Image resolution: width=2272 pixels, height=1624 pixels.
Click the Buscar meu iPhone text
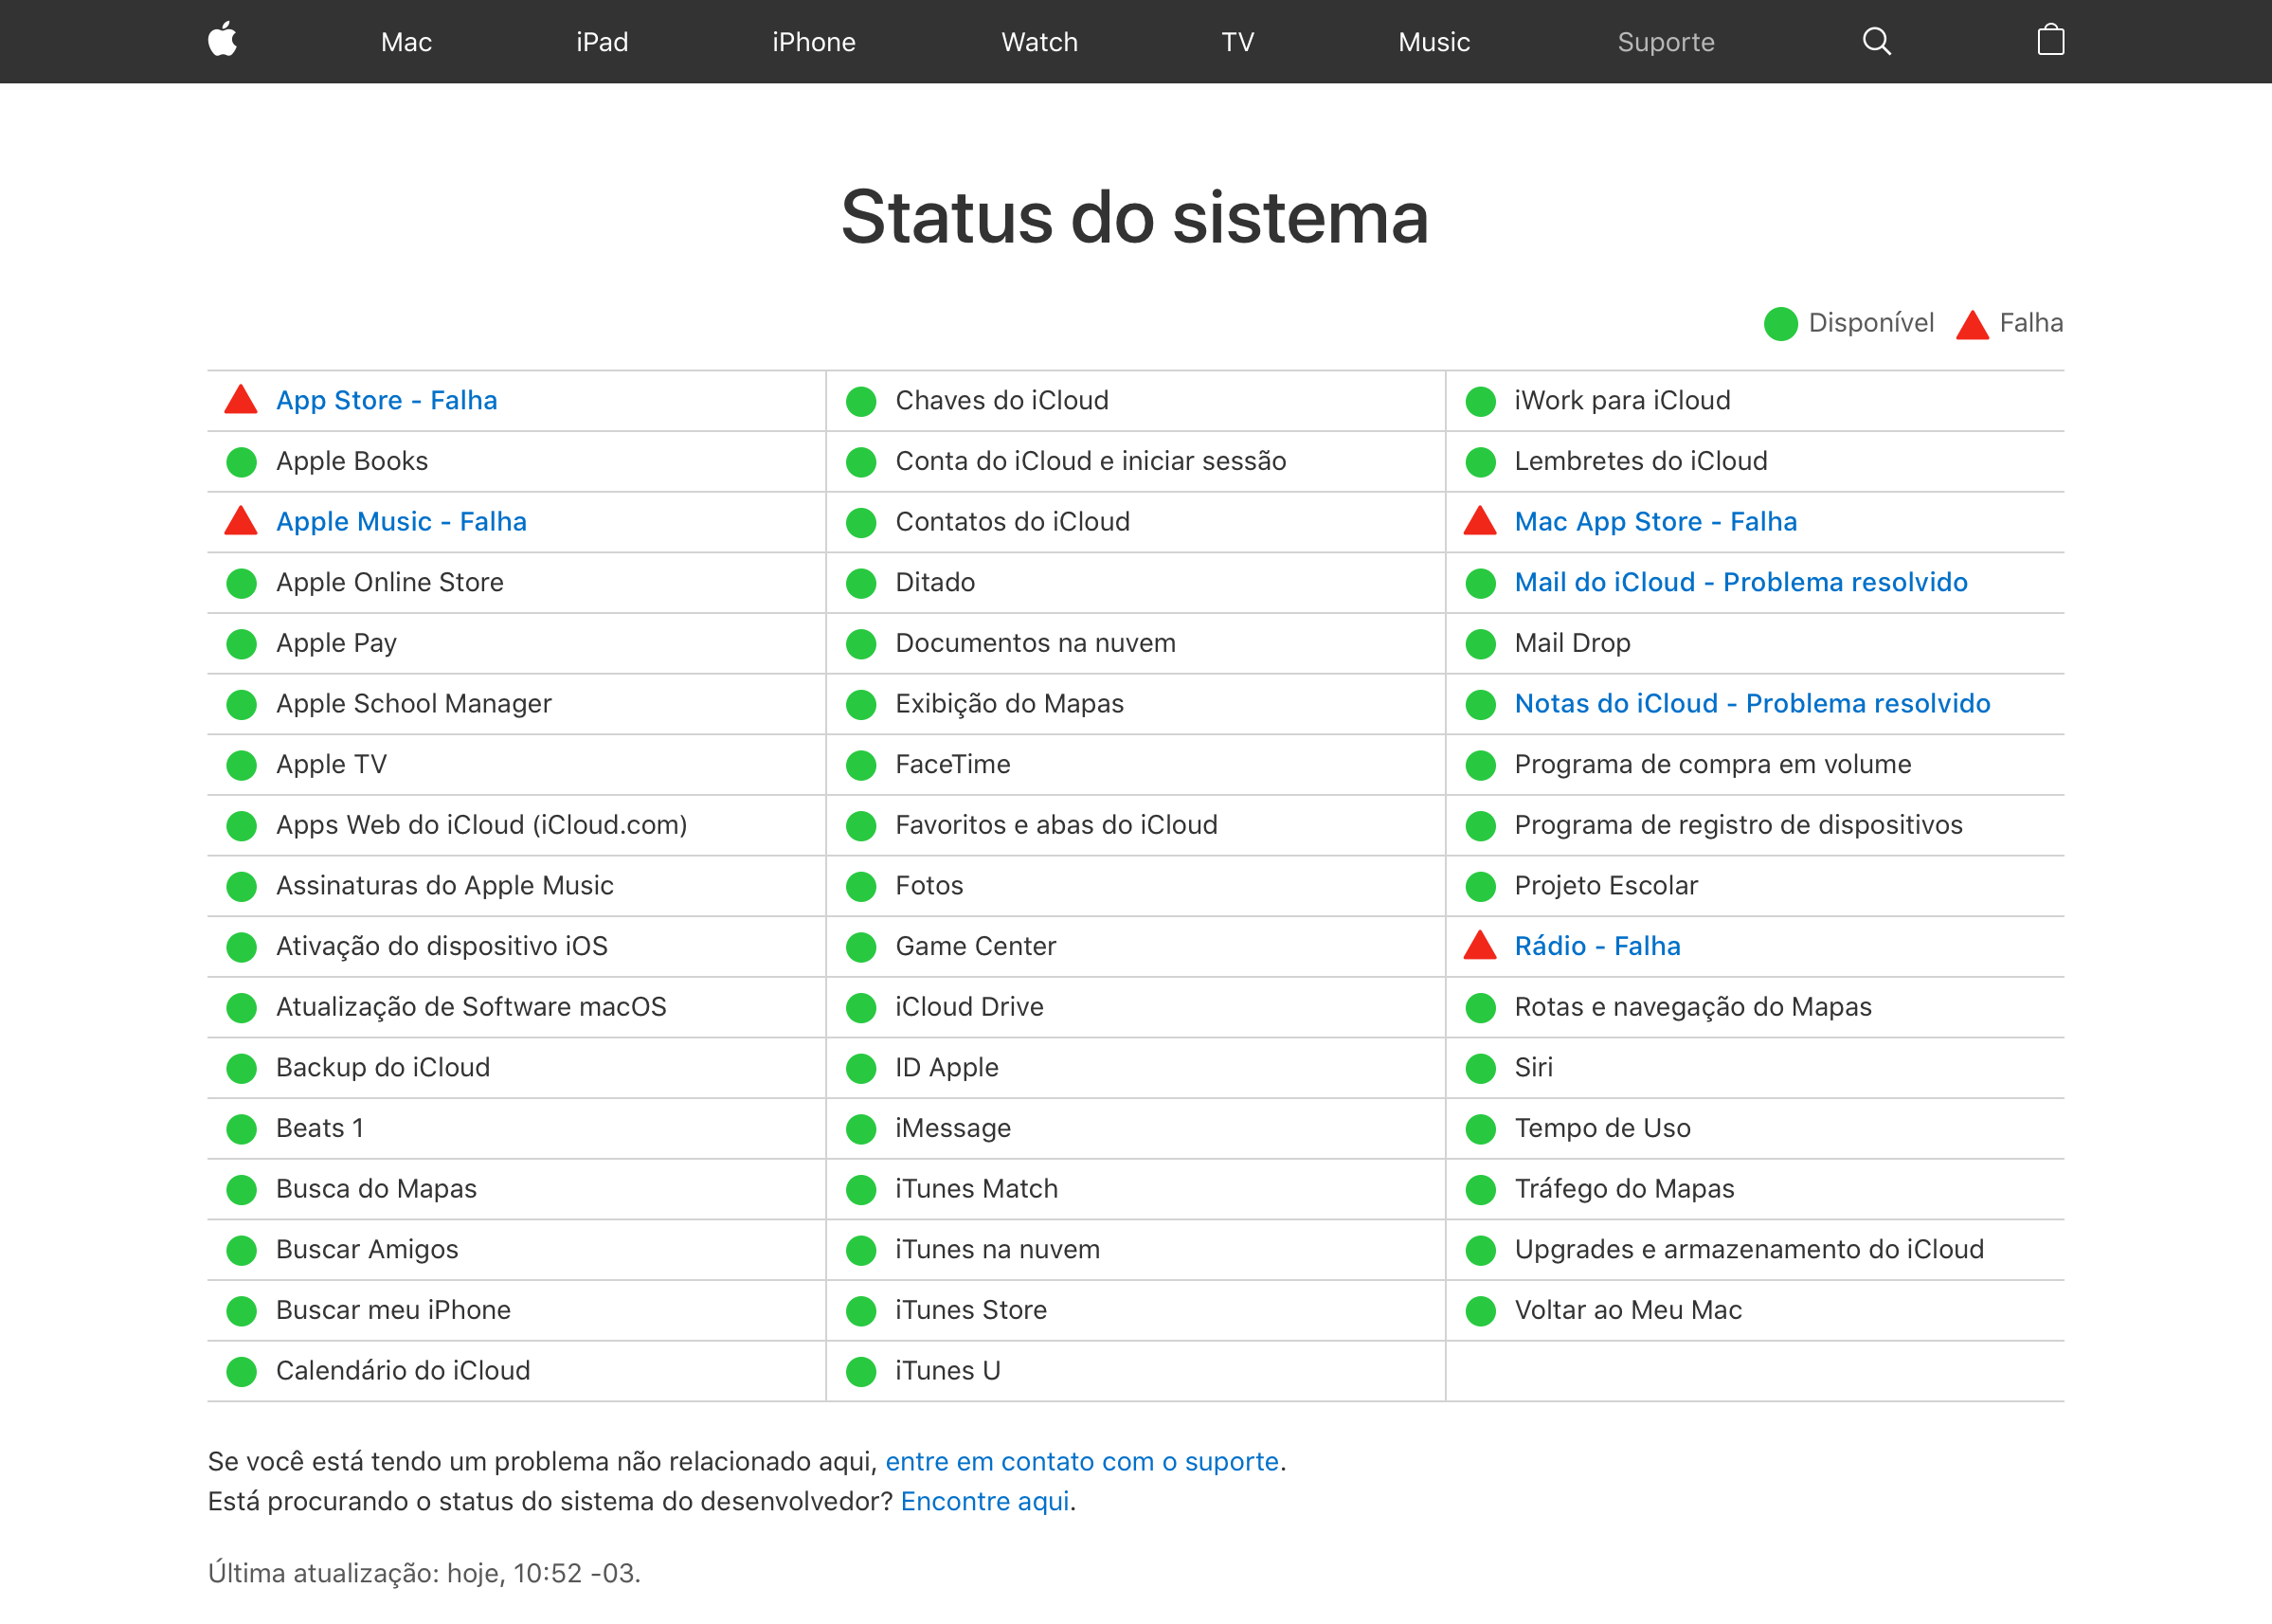[393, 1310]
